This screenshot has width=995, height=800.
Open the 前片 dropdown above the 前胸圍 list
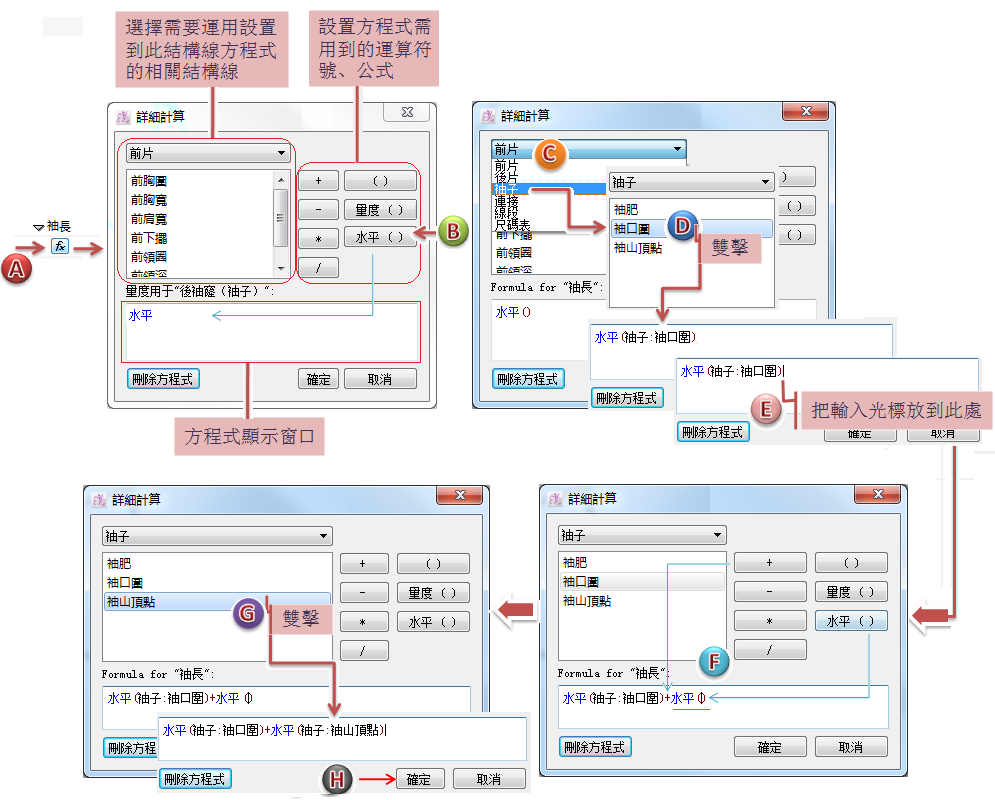(207, 153)
